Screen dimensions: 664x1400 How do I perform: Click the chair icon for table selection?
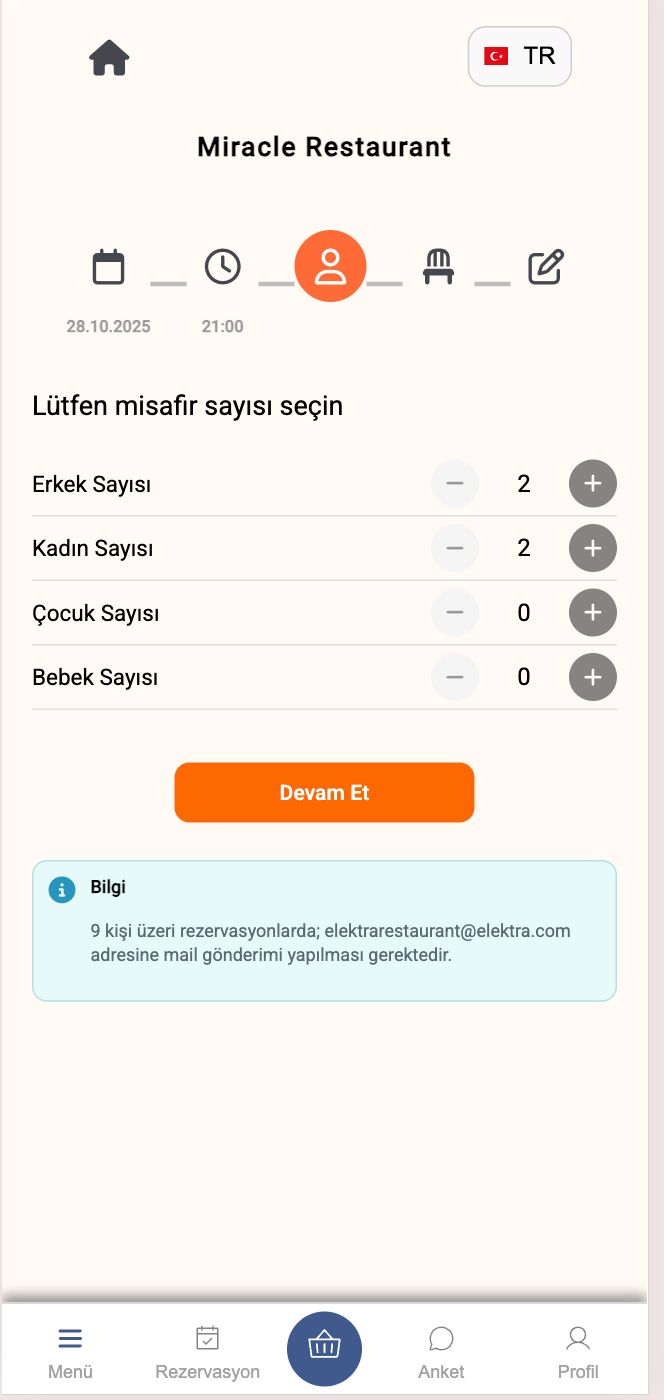[x=438, y=266]
